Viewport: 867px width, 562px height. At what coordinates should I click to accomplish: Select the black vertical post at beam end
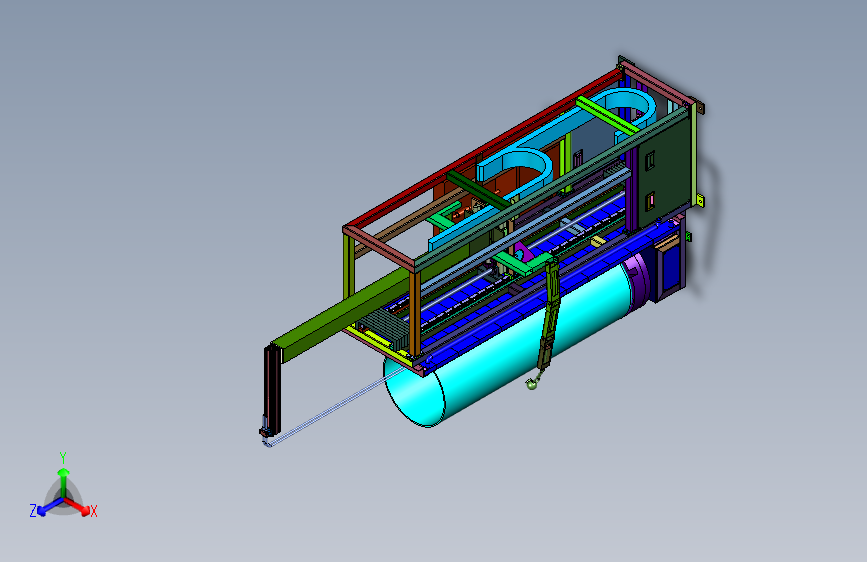click(x=271, y=390)
